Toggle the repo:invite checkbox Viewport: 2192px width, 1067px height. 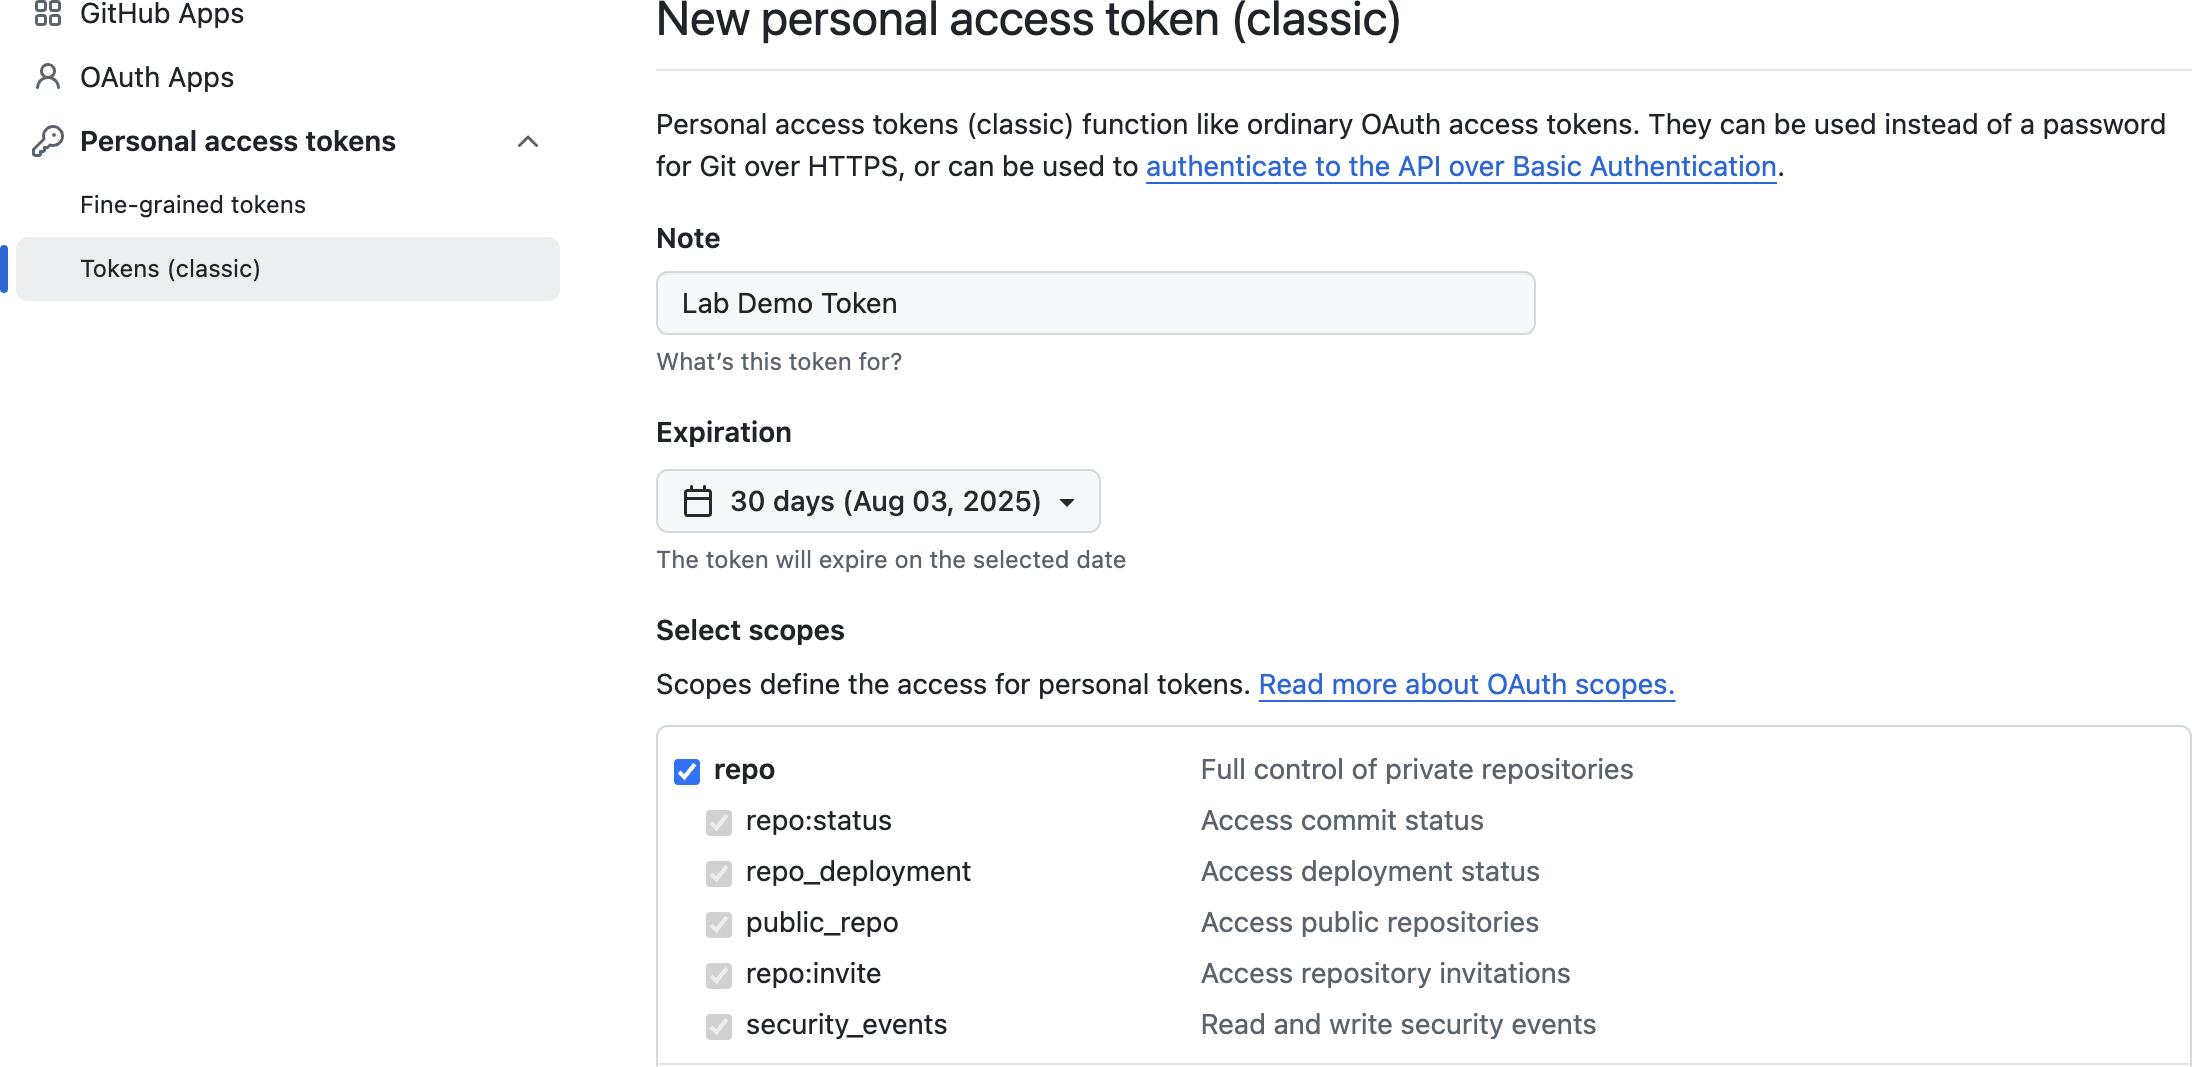tap(719, 975)
